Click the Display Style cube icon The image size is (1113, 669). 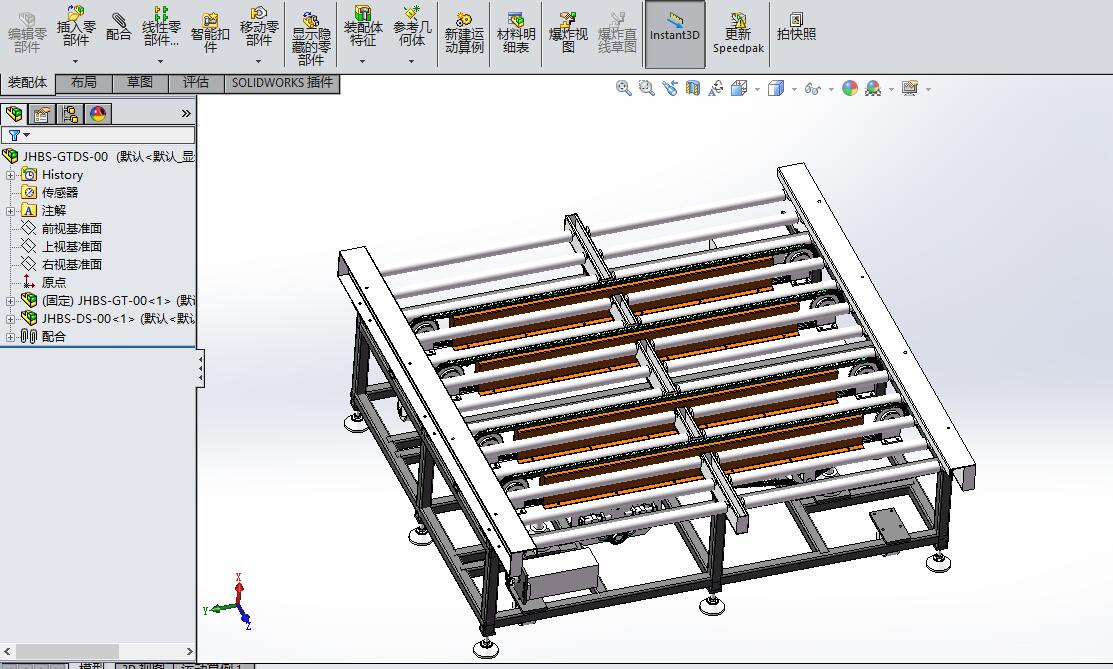[x=776, y=88]
